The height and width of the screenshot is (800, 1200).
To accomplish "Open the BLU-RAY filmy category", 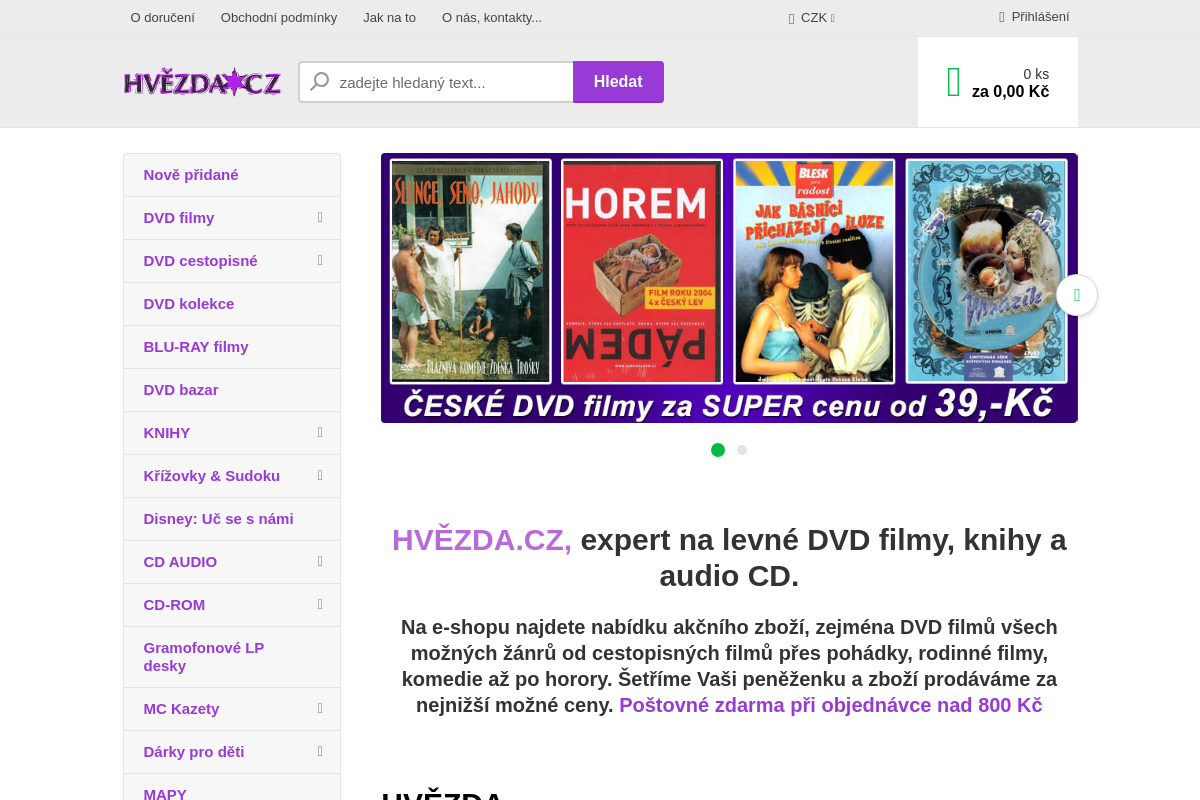I will [232, 347].
